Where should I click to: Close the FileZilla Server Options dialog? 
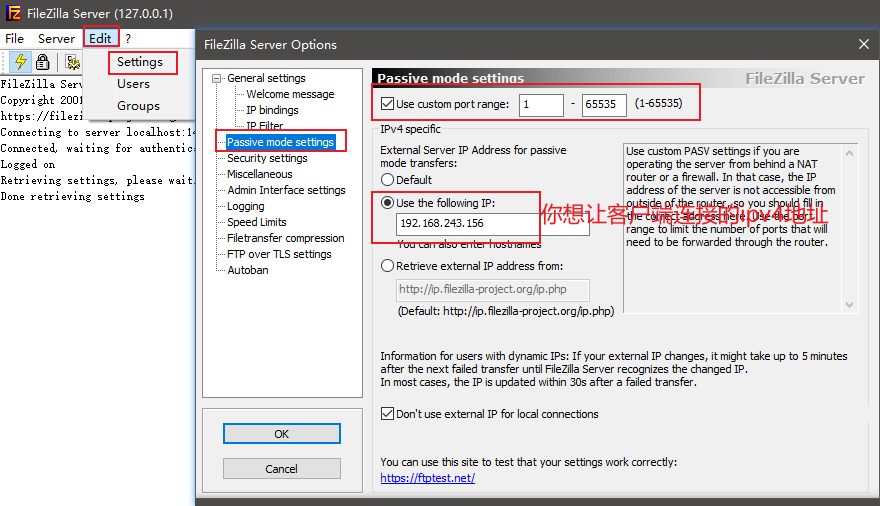point(864,44)
